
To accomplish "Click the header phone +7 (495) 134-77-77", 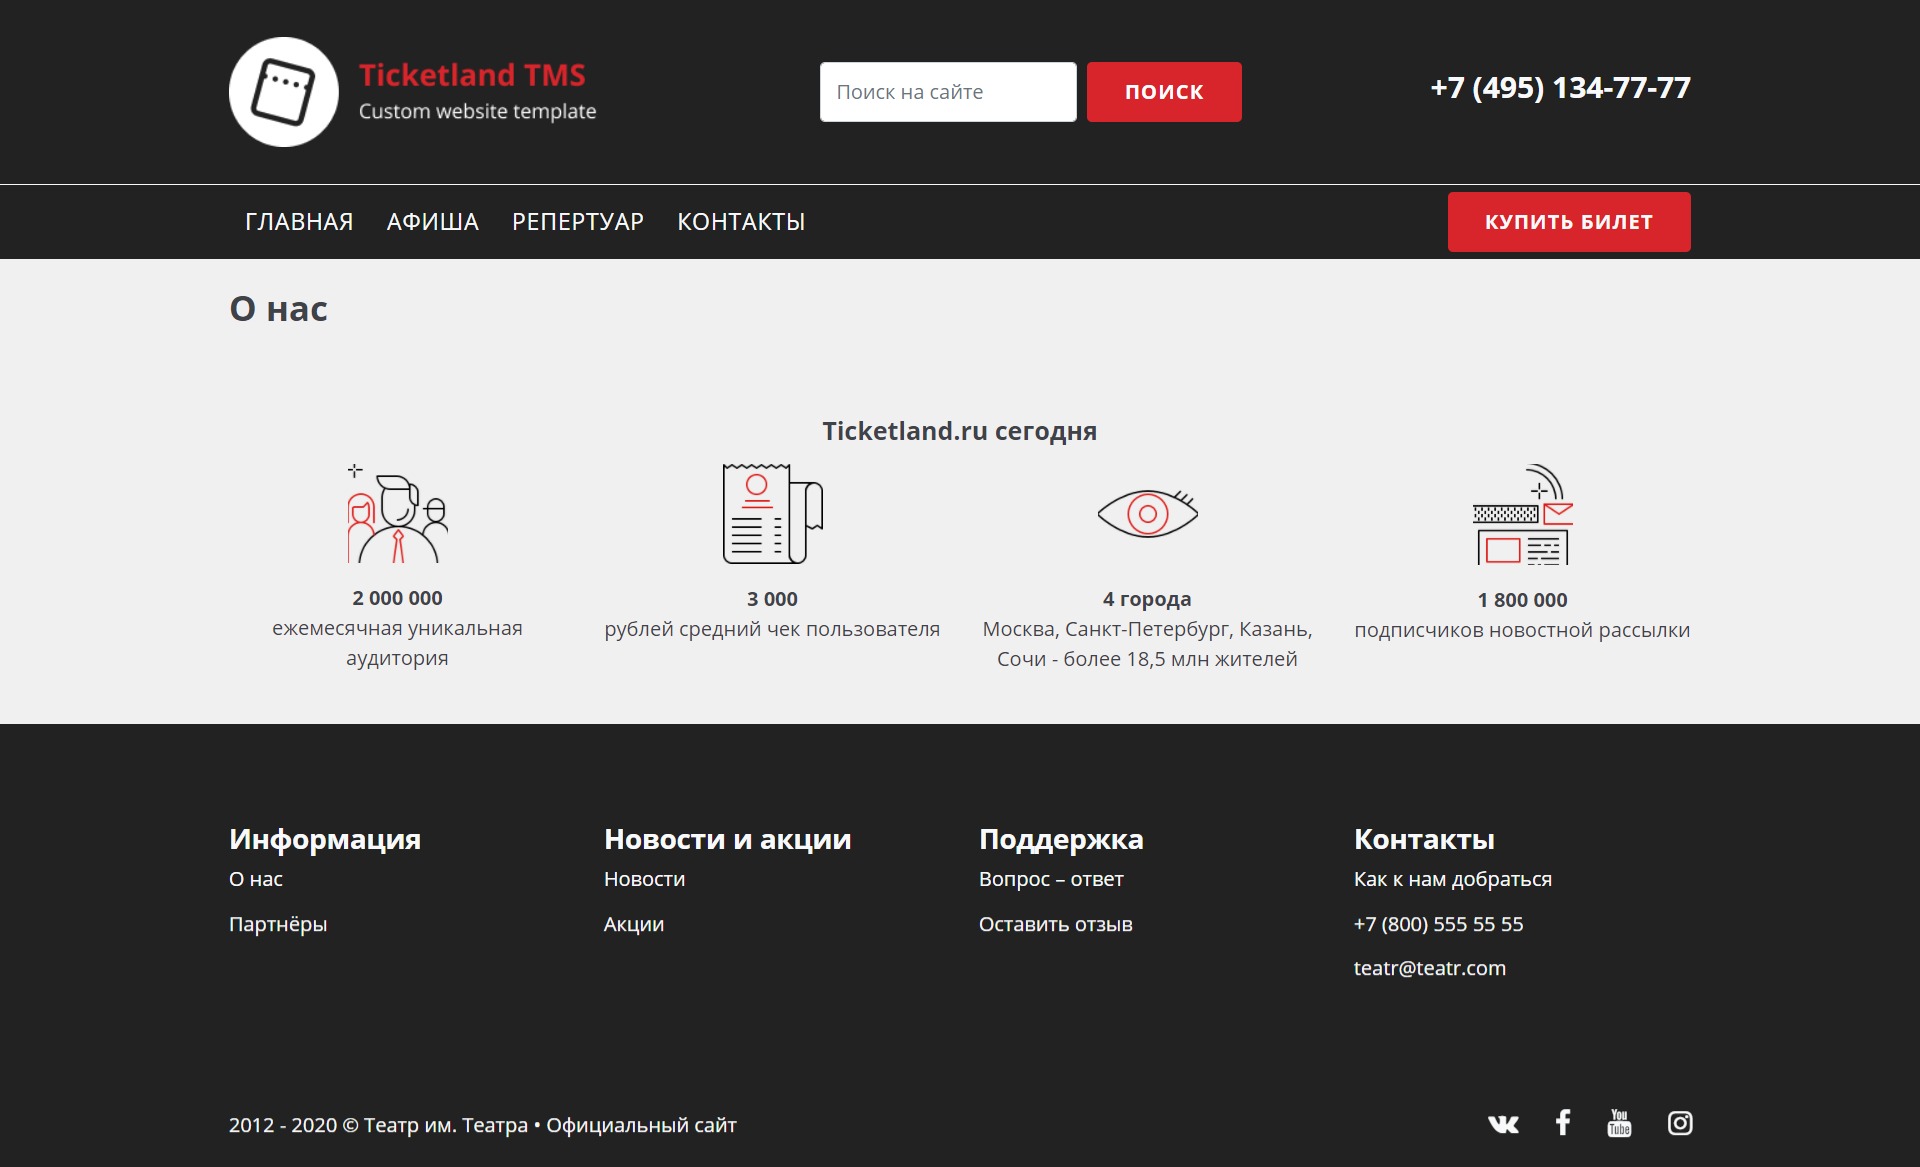I will click(x=1560, y=88).
